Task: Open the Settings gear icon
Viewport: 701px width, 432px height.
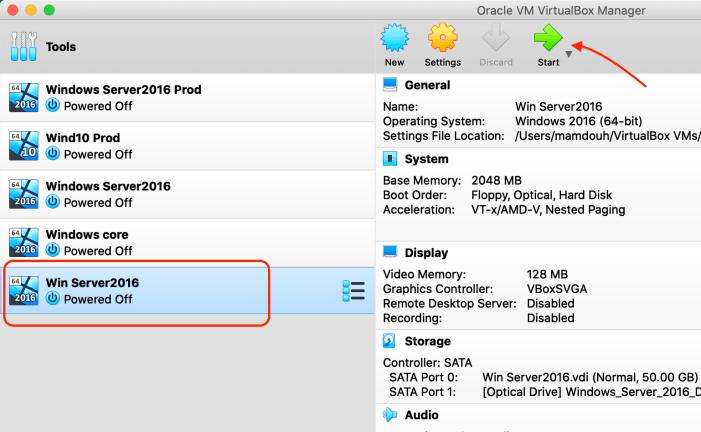Action: [444, 39]
